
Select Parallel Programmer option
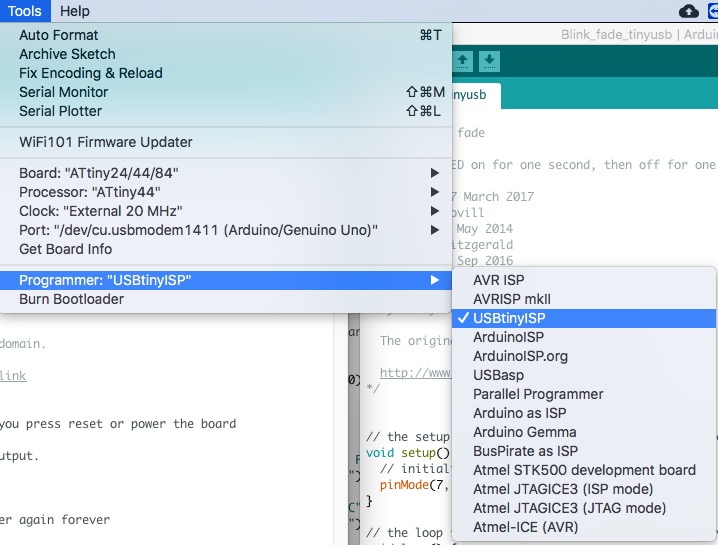[x=584, y=394]
